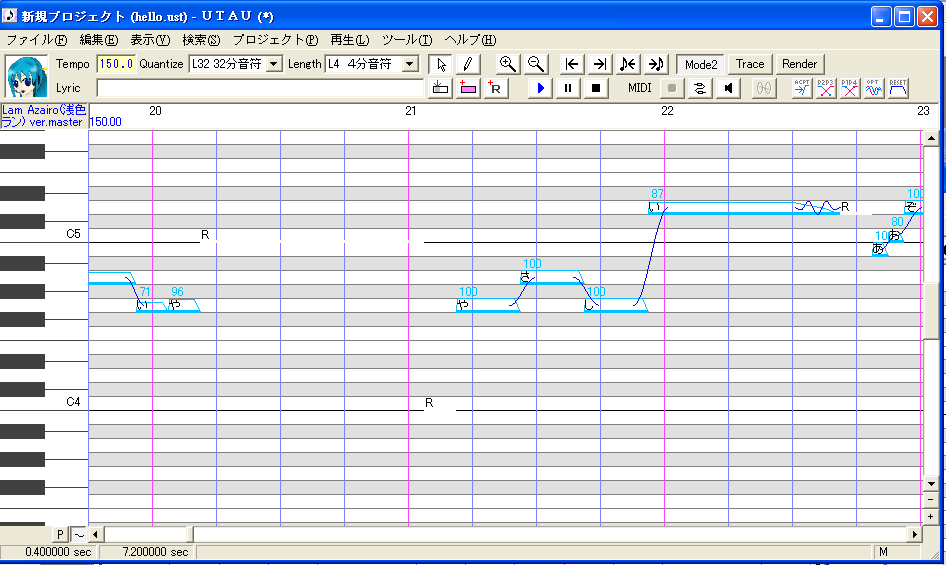Open the プロジェクト(P) menu

pyautogui.click(x=275, y=40)
